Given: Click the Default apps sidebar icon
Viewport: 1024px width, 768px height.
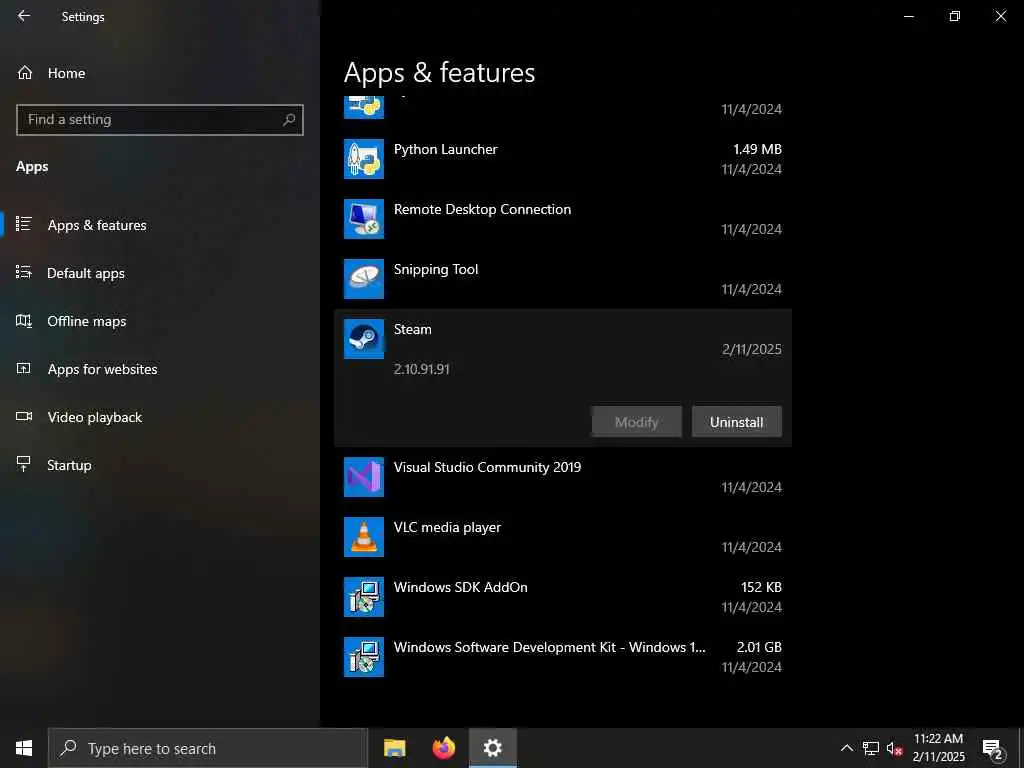Looking at the screenshot, I should tap(24, 272).
